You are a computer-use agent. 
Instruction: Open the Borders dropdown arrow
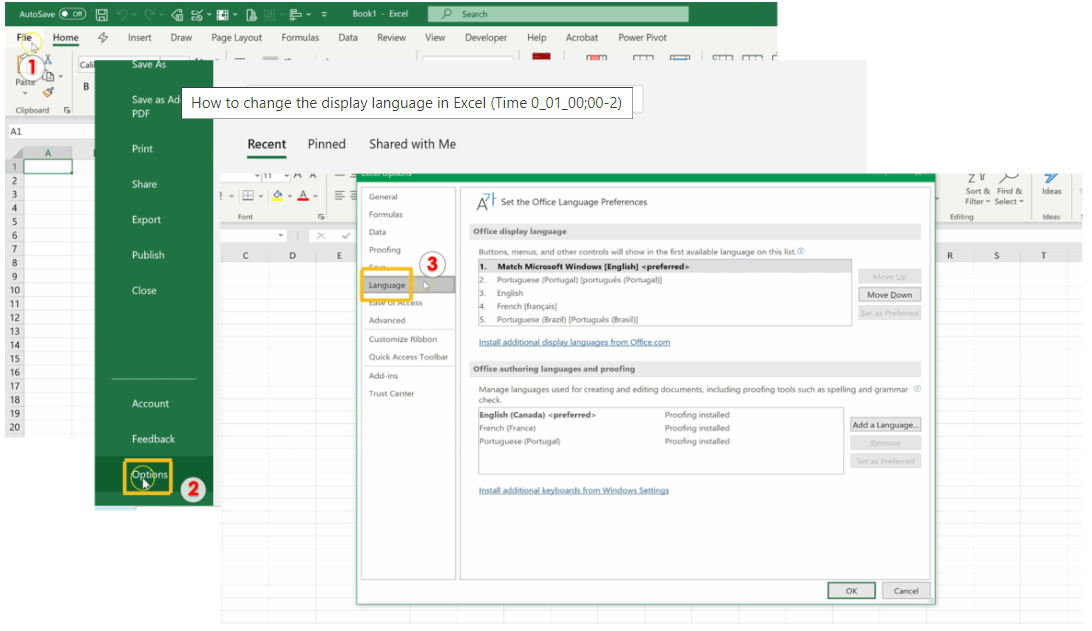coord(260,195)
